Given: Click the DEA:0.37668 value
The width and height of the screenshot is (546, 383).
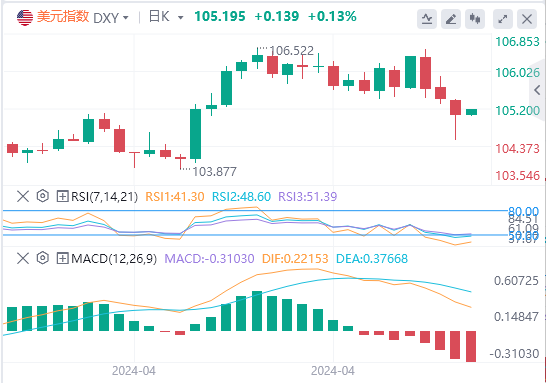Looking at the screenshot, I should tap(372, 259).
